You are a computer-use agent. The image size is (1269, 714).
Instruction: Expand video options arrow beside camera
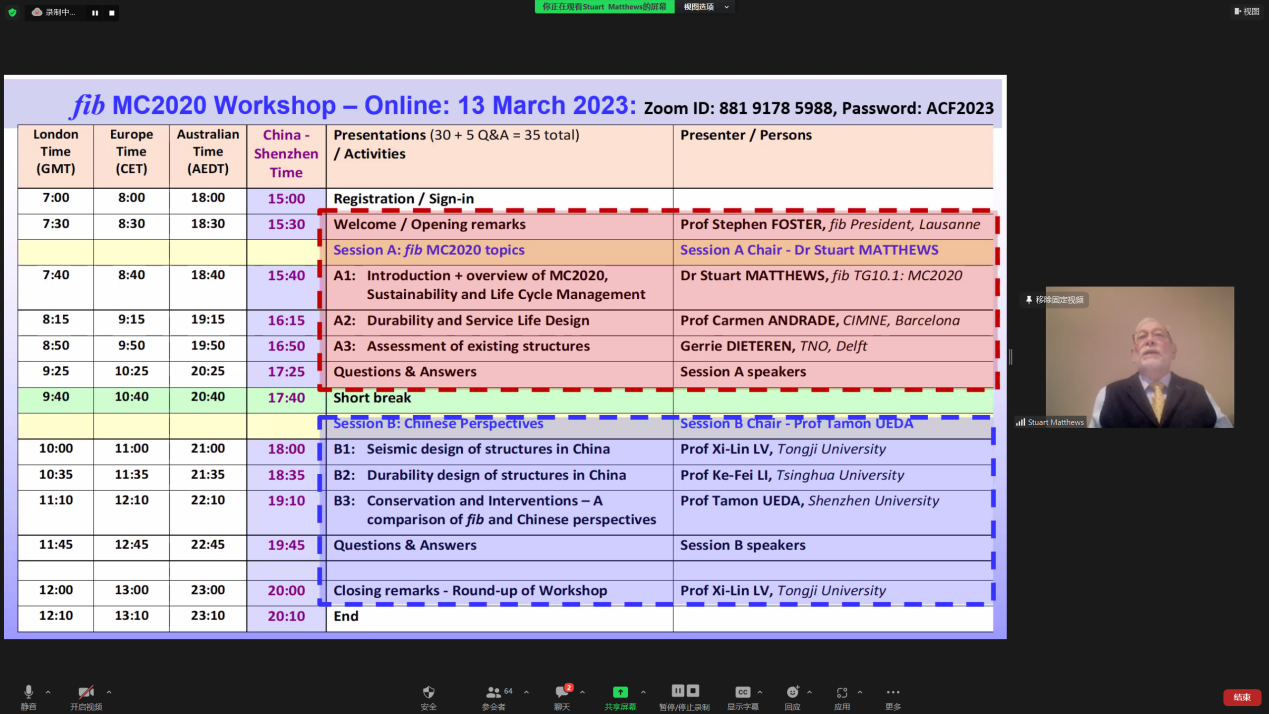pyautogui.click(x=108, y=692)
